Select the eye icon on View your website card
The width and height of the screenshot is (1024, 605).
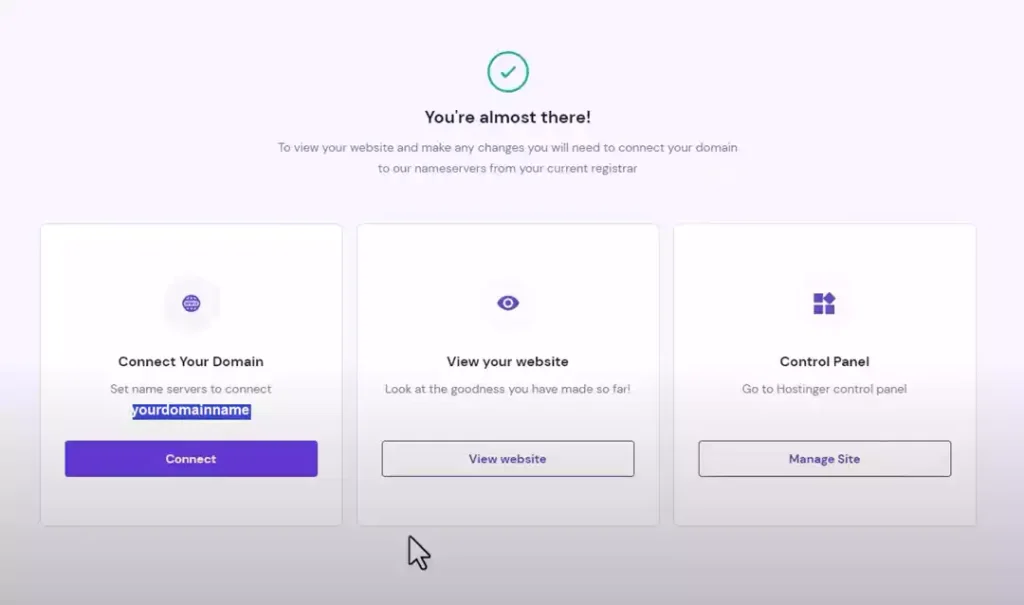(x=507, y=302)
